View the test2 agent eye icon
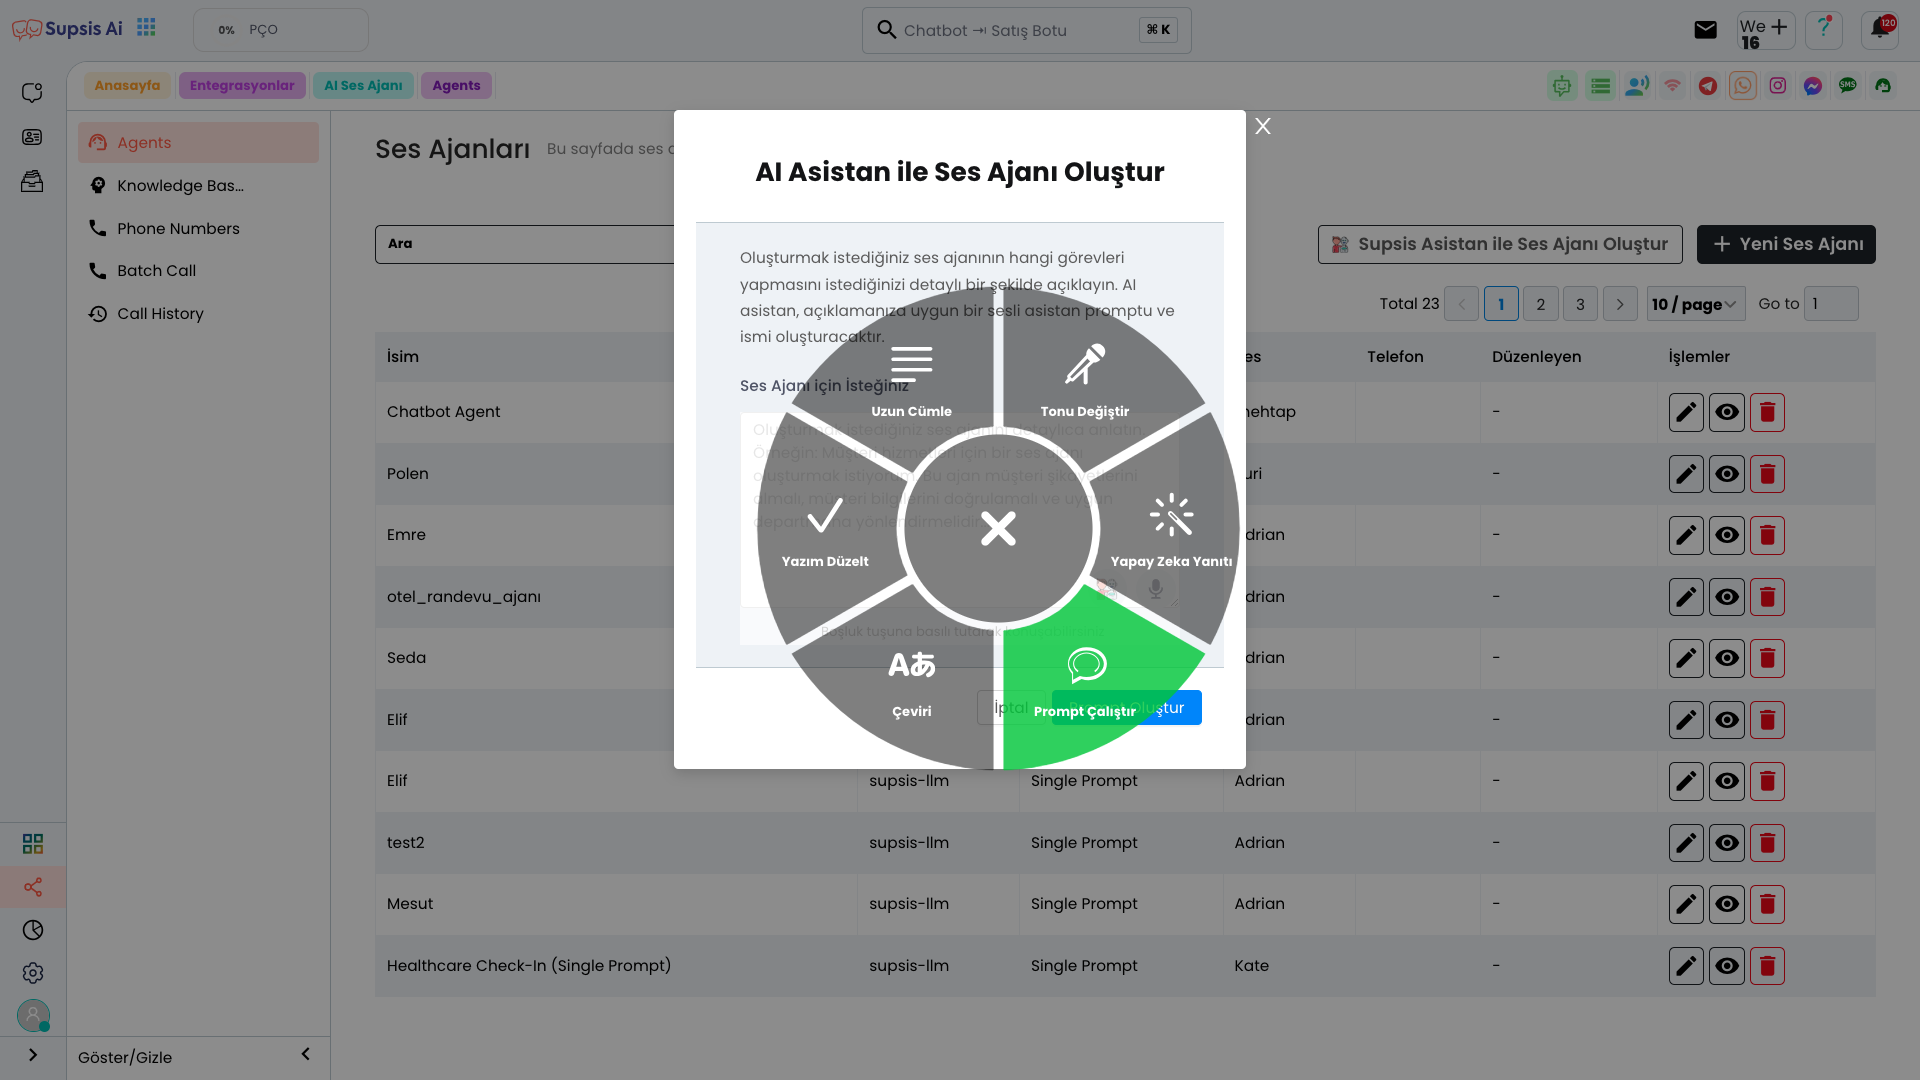The image size is (1920, 1080). [x=1727, y=843]
